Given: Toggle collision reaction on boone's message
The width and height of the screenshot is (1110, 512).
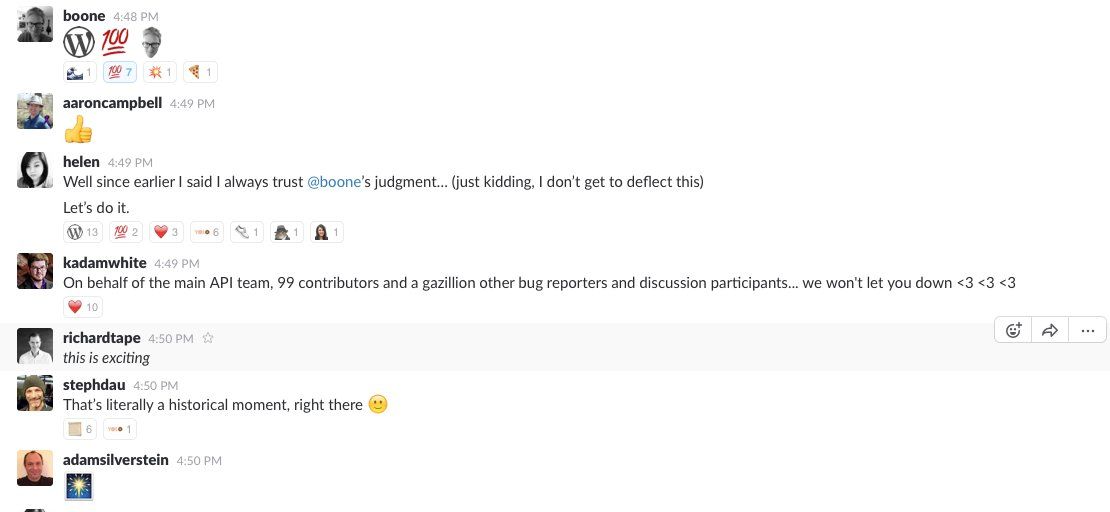Looking at the screenshot, I should pos(160,72).
